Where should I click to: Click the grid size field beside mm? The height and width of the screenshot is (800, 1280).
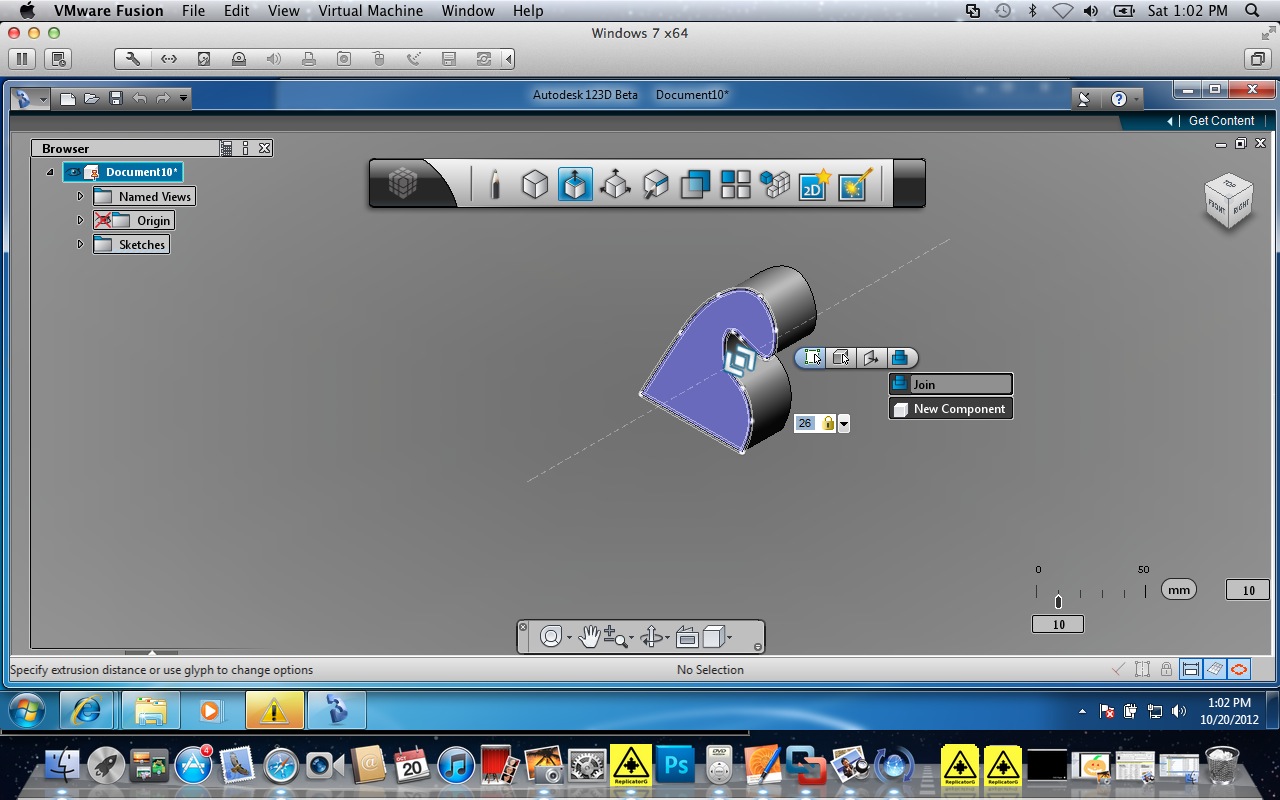(1248, 590)
